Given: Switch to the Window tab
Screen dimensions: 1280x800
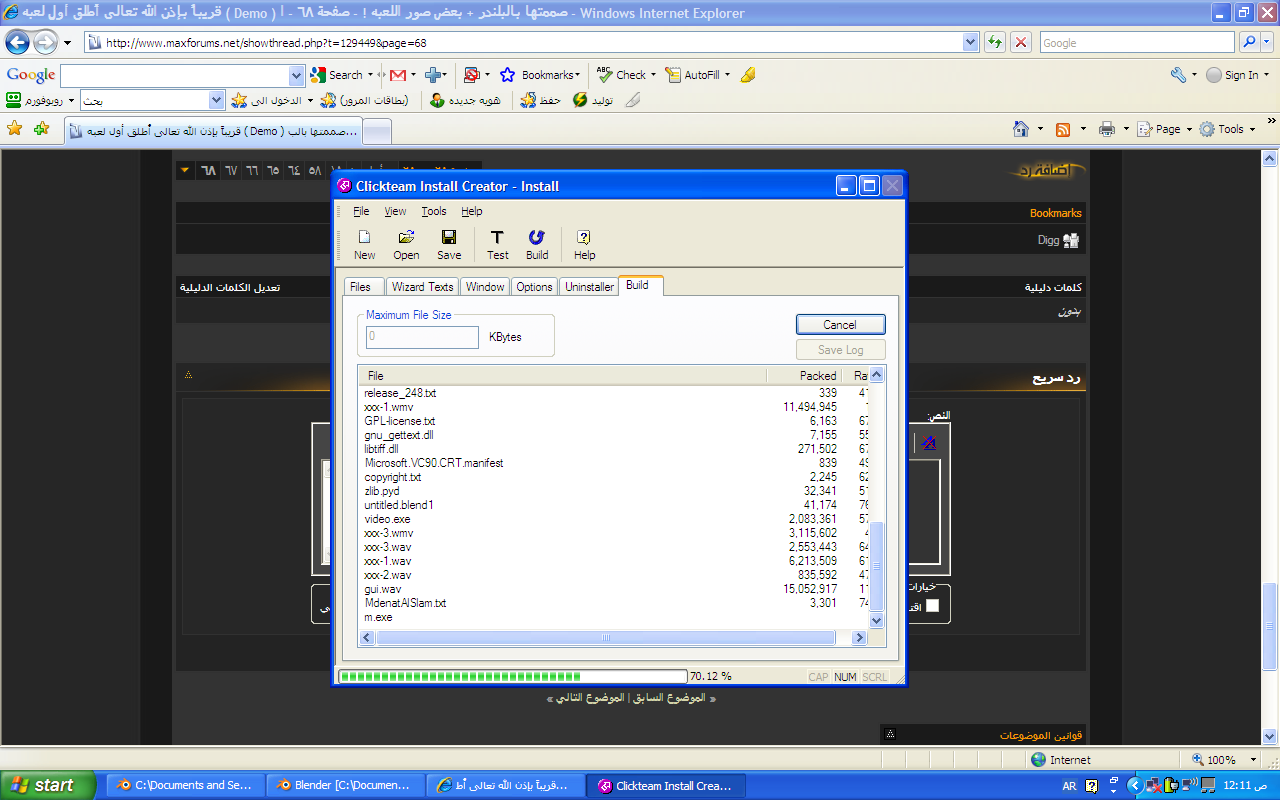Looking at the screenshot, I should click(x=485, y=287).
